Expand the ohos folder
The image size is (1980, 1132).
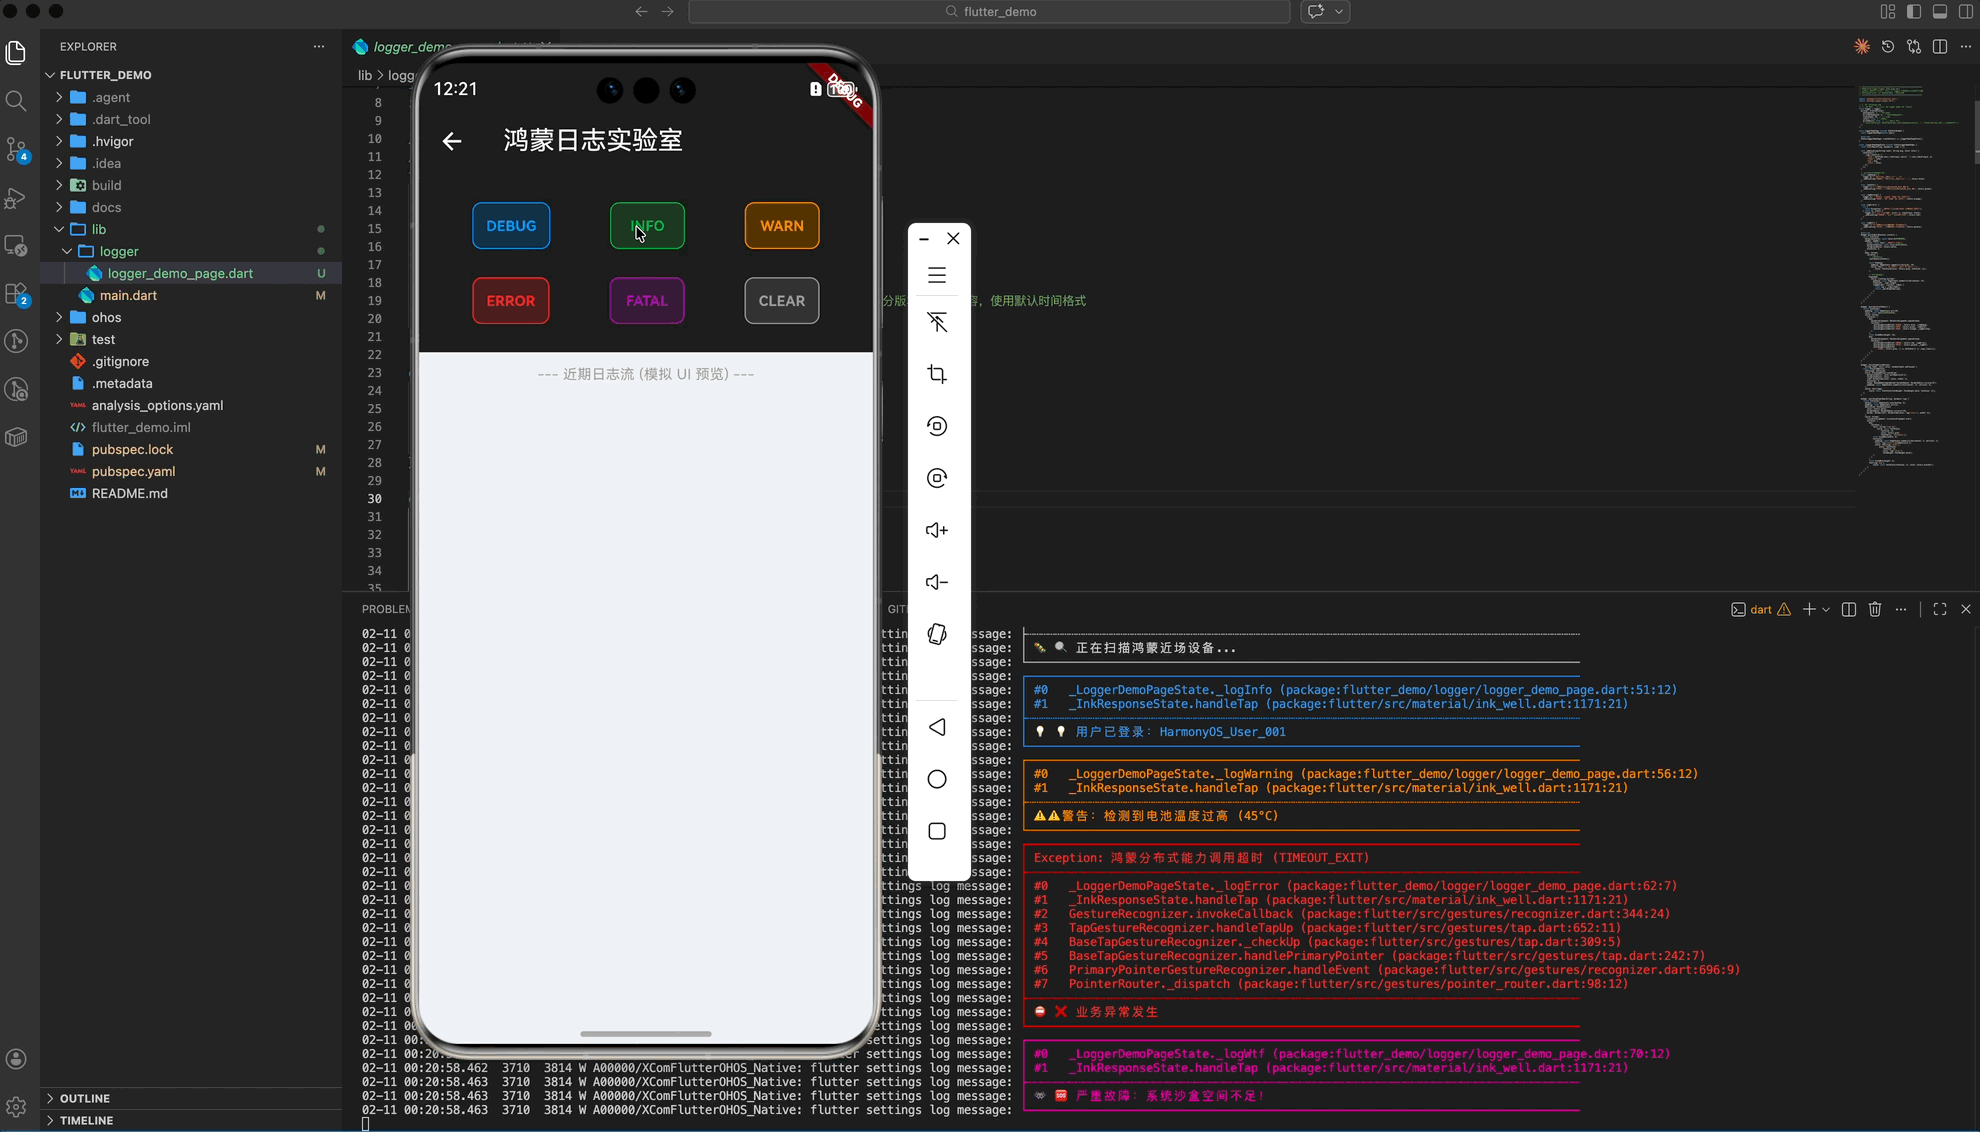(106, 317)
